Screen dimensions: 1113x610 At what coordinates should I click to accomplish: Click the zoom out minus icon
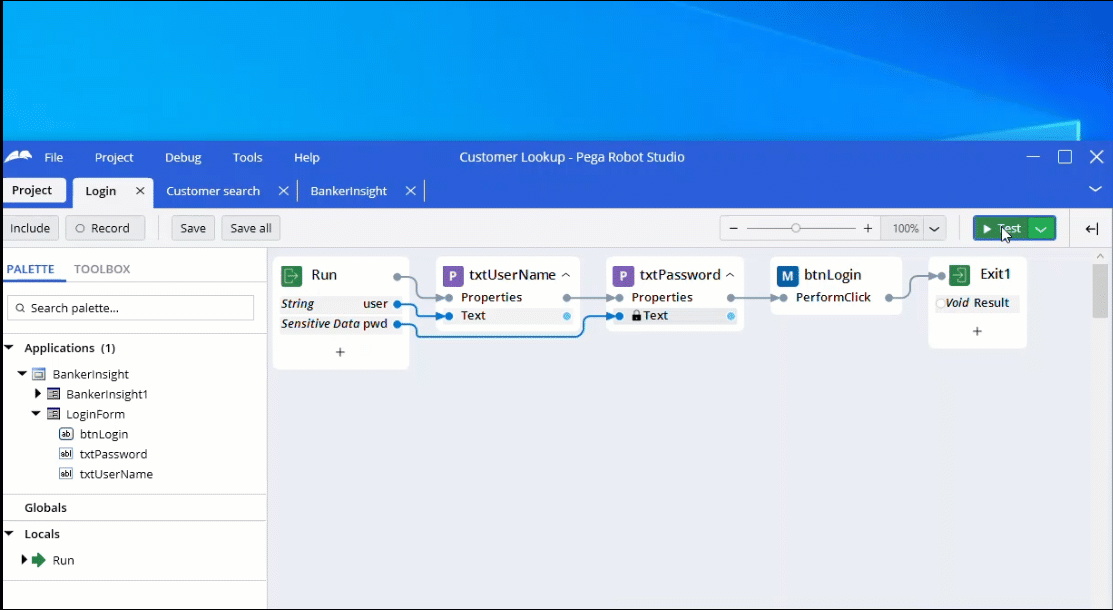click(x=733, y=229)
